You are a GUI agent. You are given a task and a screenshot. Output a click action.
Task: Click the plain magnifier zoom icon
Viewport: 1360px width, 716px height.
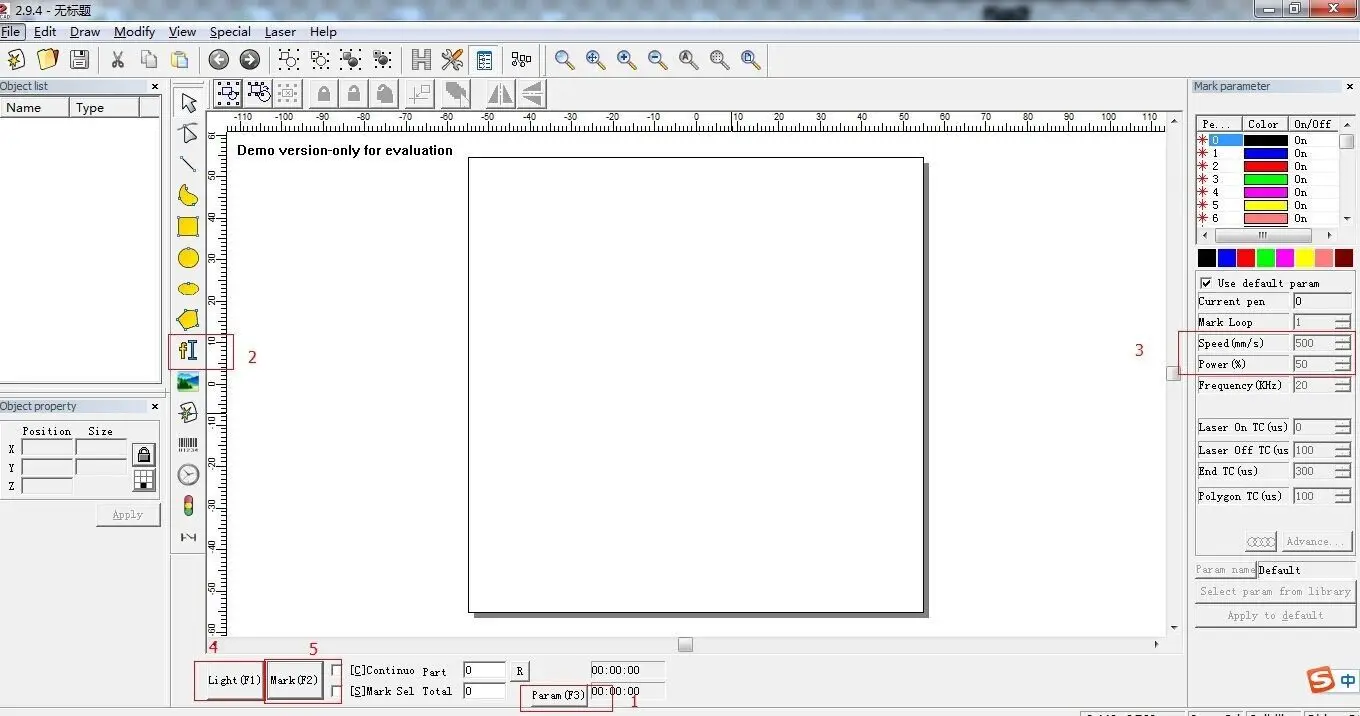(565, 60)
